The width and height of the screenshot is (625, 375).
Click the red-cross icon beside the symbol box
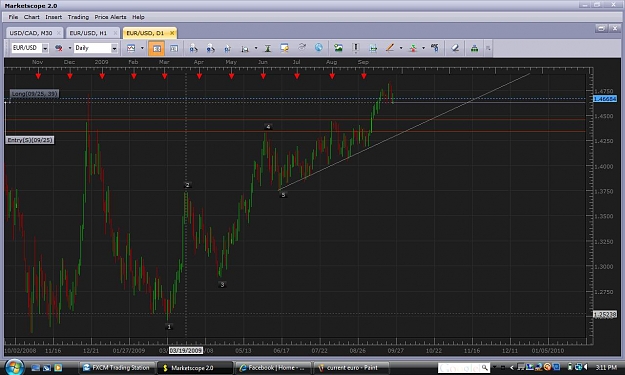coord(59,48)
